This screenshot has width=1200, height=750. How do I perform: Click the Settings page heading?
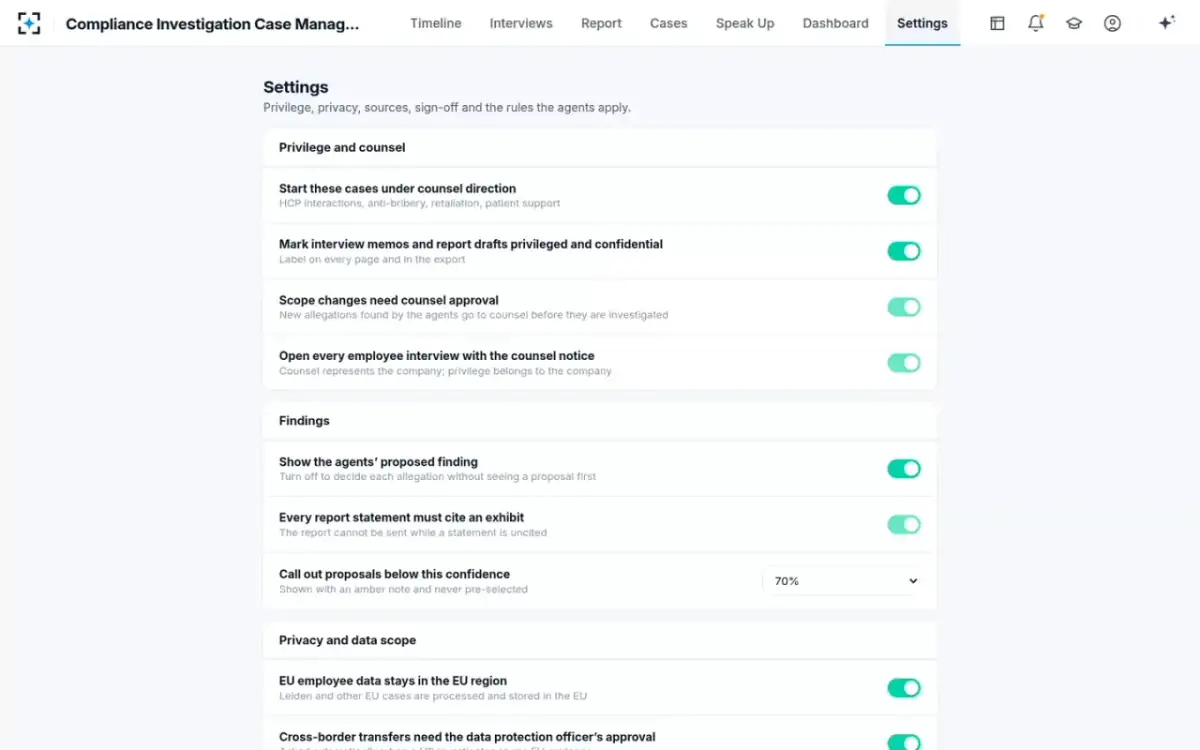click(296, 87)
